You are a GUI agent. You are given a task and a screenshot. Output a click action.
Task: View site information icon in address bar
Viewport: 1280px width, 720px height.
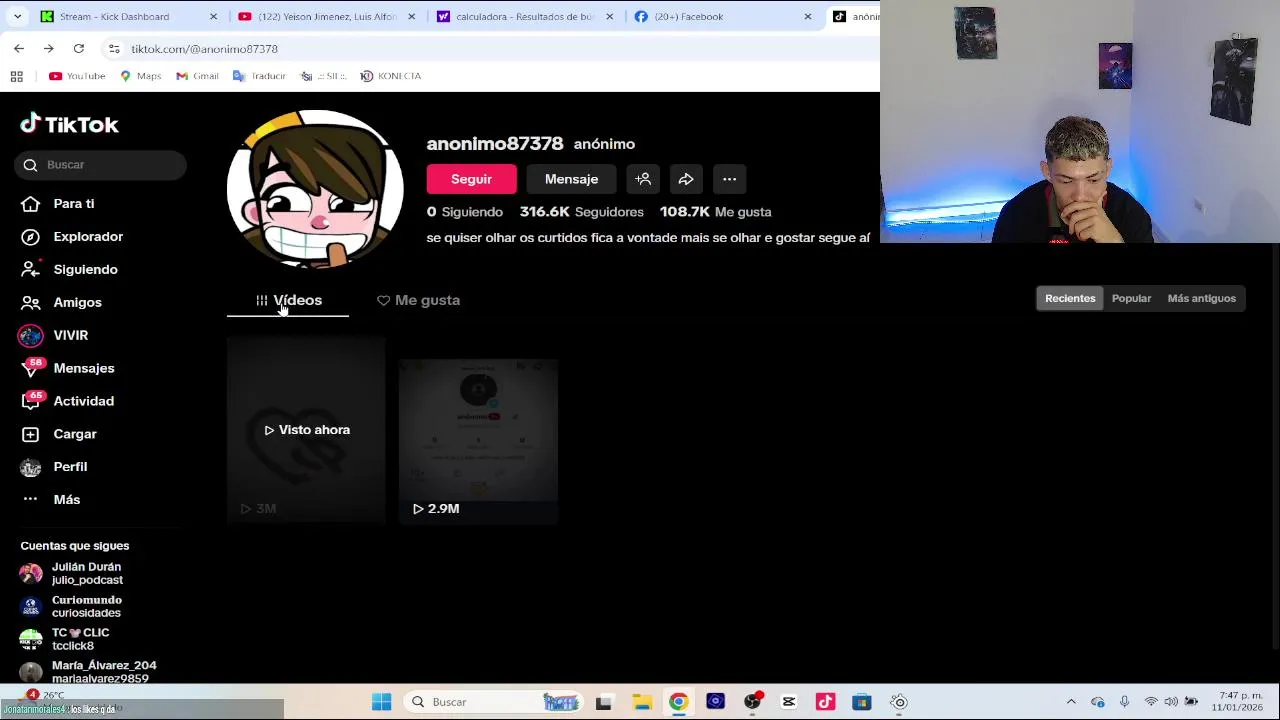114,48
